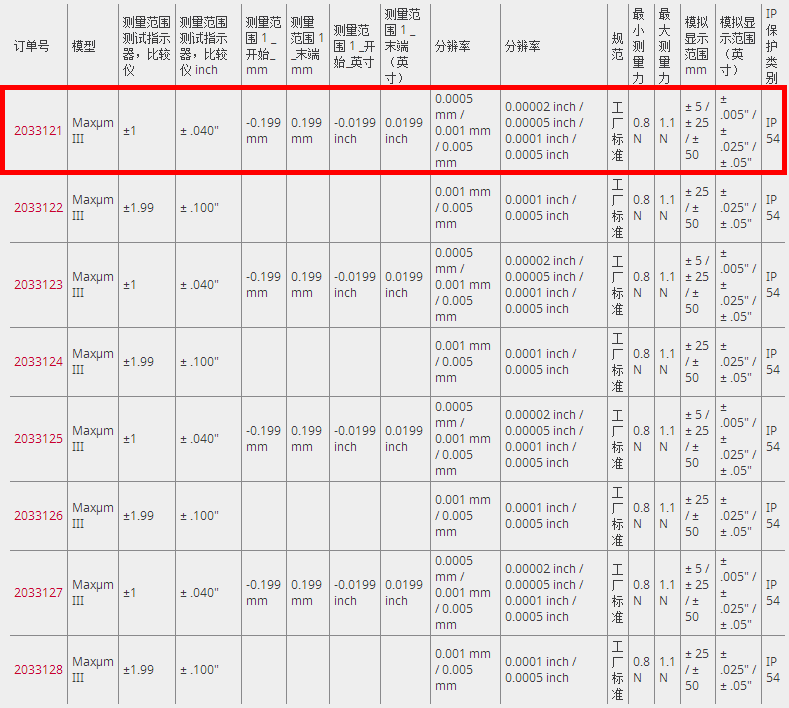Open order number 2033126 link

[38, 516]
